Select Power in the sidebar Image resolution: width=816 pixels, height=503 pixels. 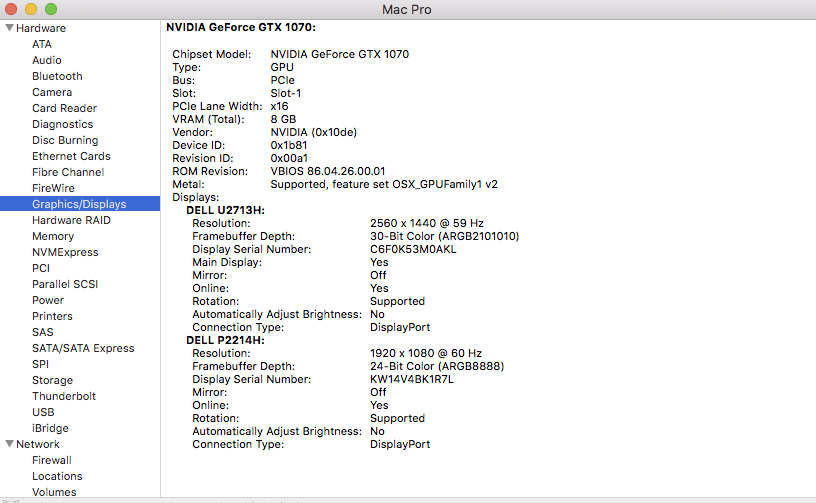tap(48, 300)
